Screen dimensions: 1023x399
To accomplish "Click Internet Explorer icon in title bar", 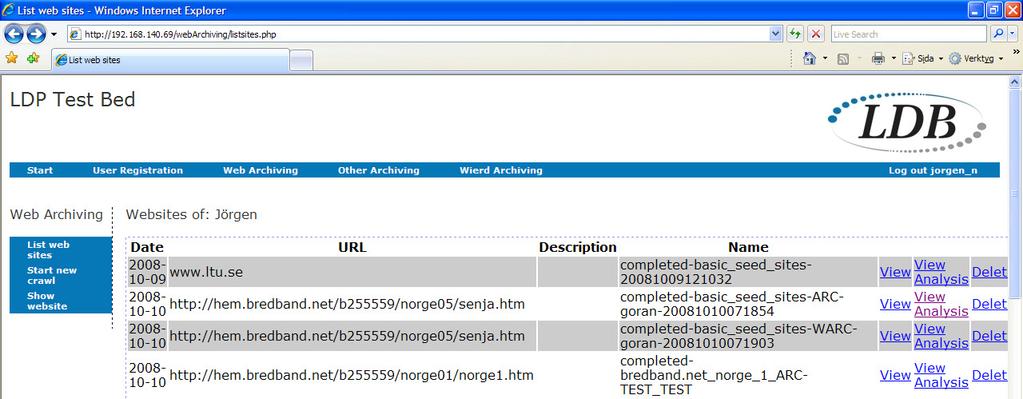I will pos(8,10).
